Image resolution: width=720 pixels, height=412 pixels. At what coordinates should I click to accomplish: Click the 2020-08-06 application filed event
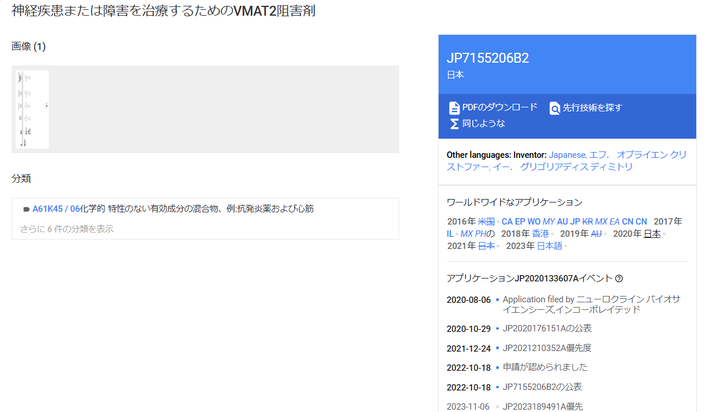[563, 304]
